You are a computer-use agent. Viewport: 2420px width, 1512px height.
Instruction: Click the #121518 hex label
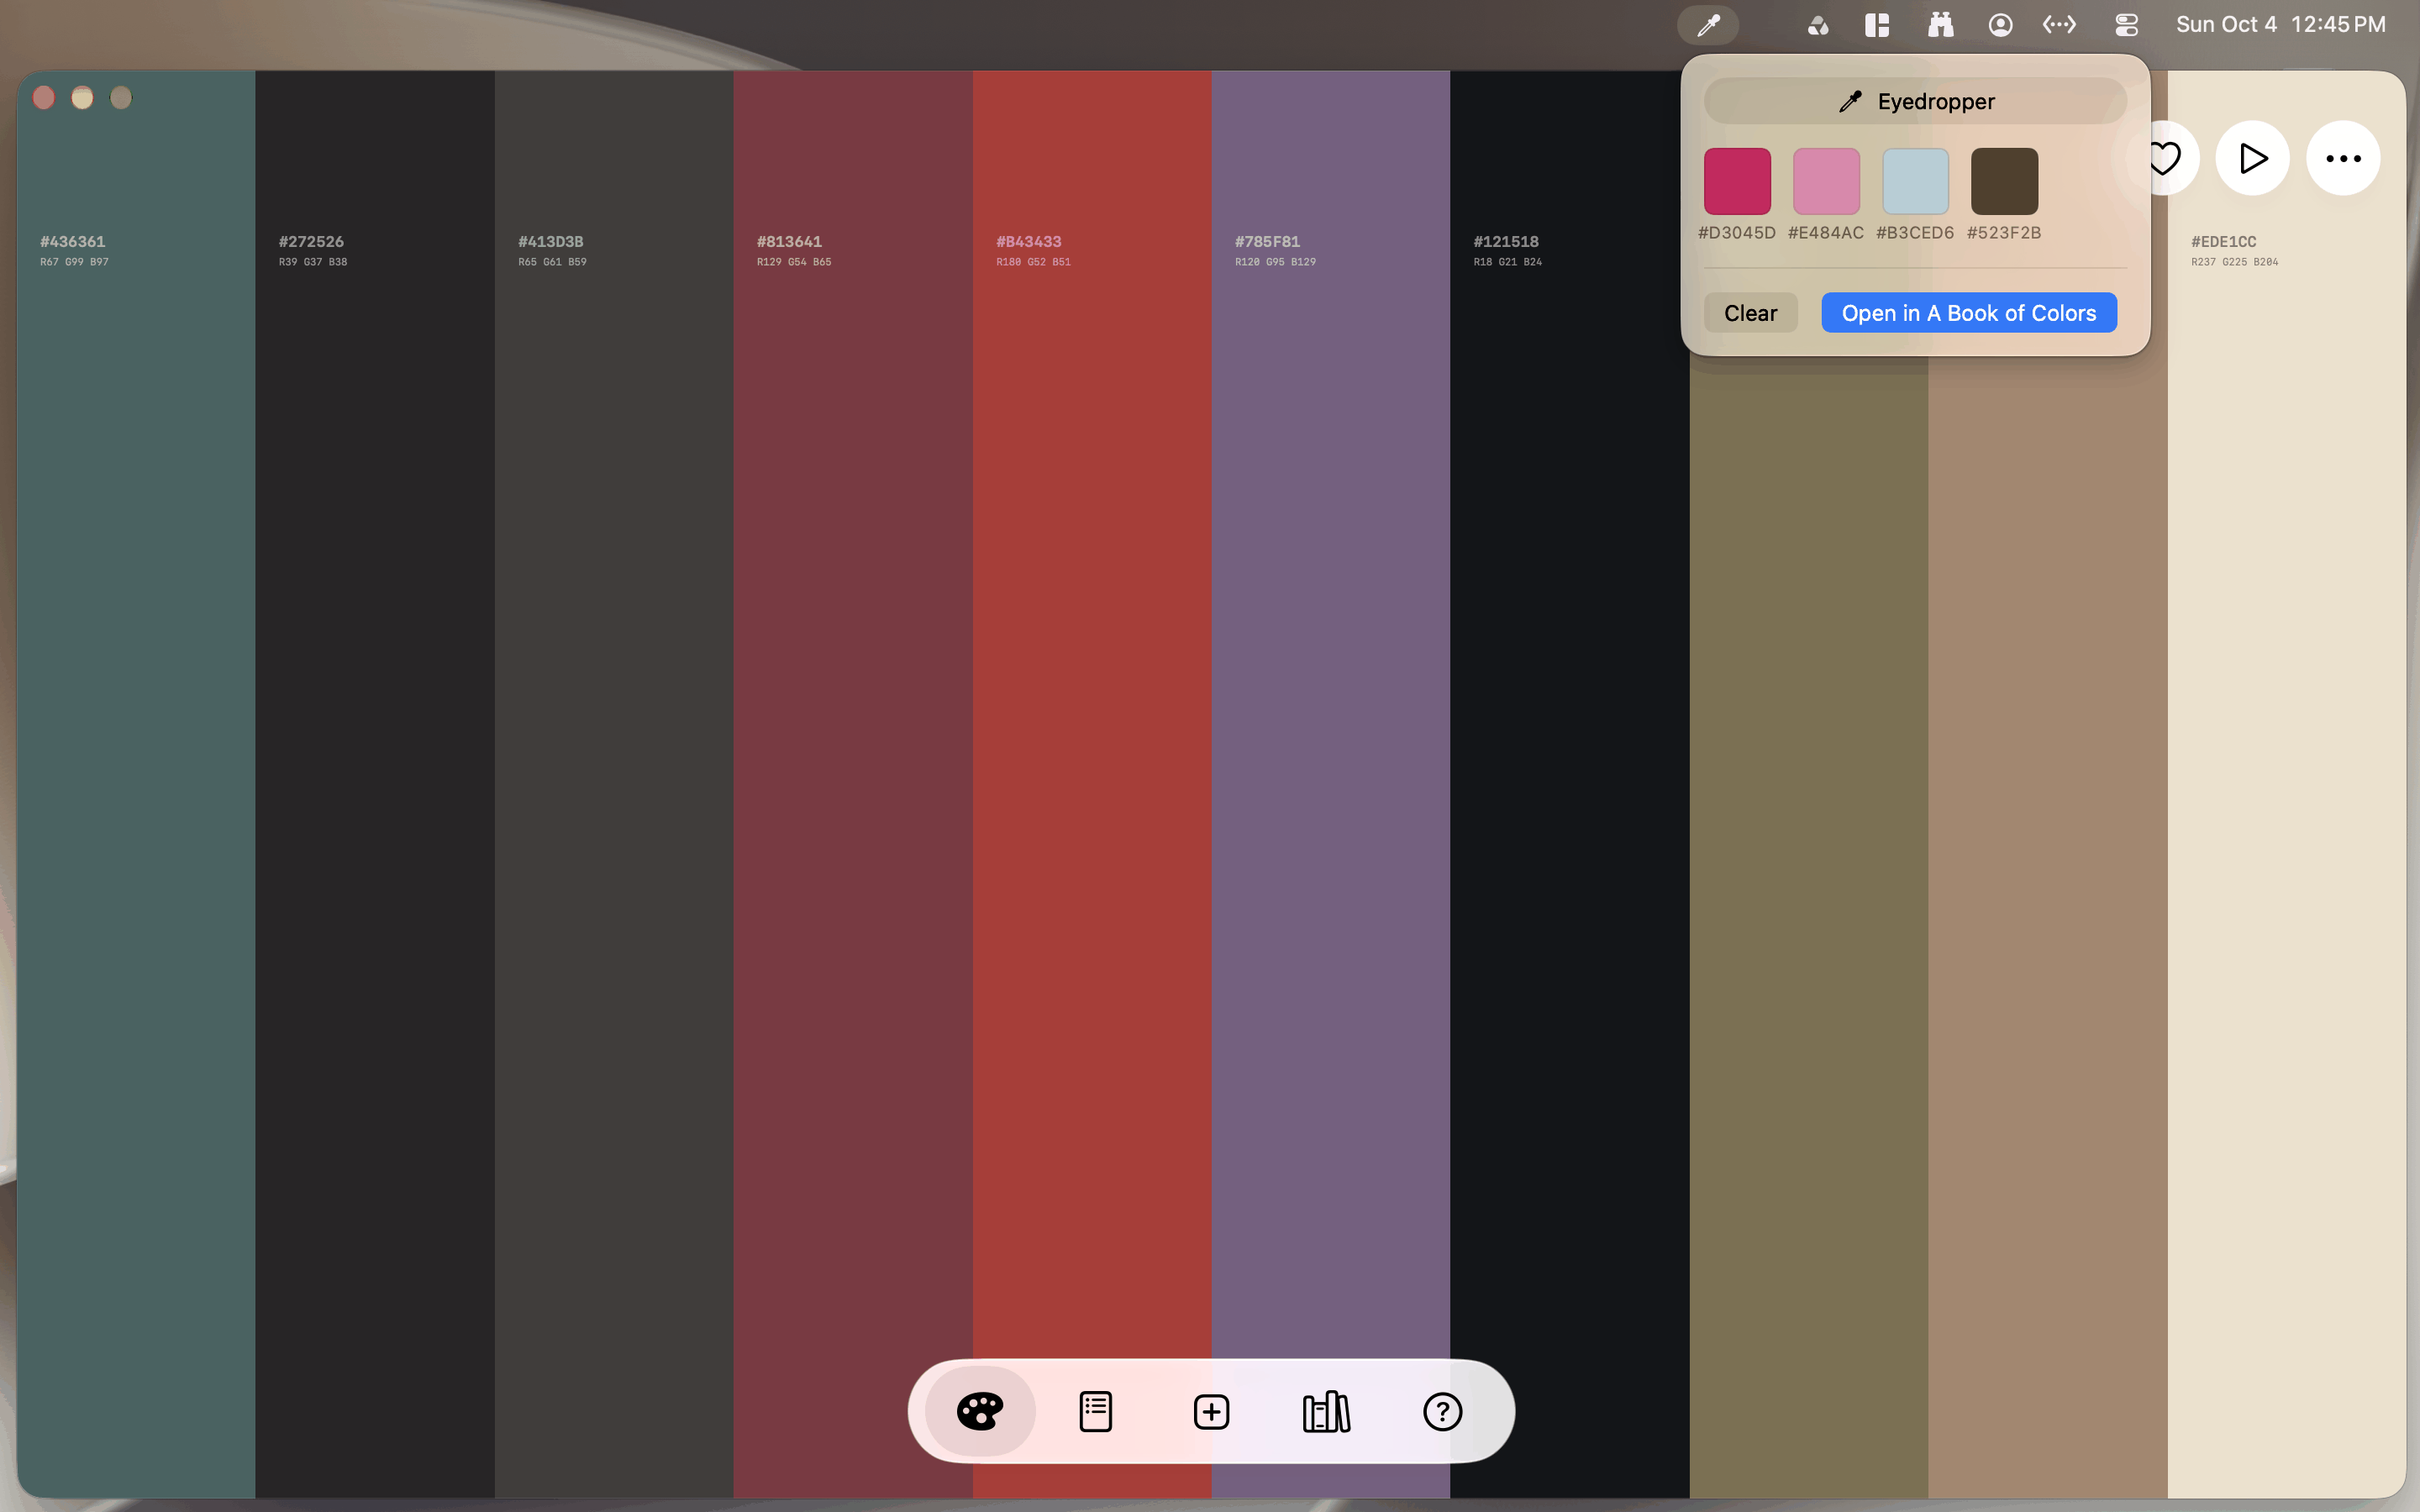tap(1506, 241)
